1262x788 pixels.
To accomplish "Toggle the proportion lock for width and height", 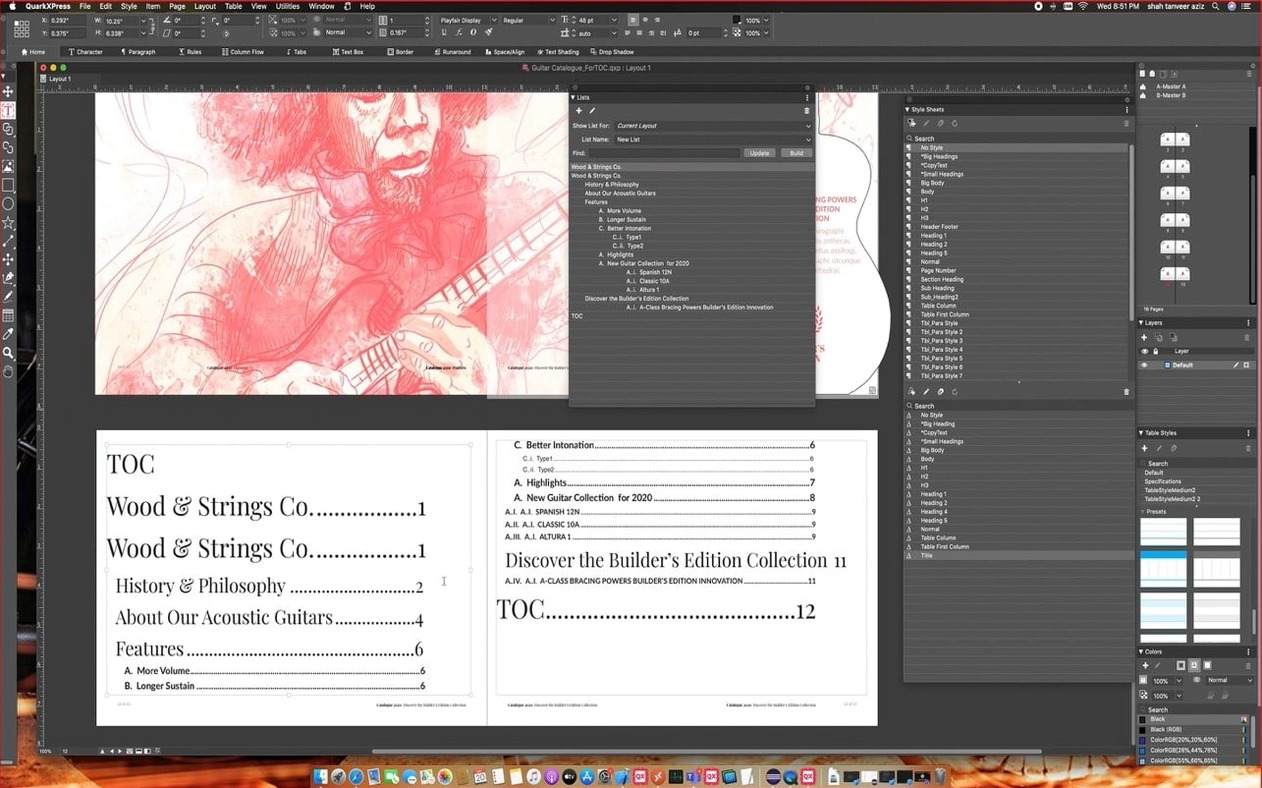I will (x=153, y=26).
